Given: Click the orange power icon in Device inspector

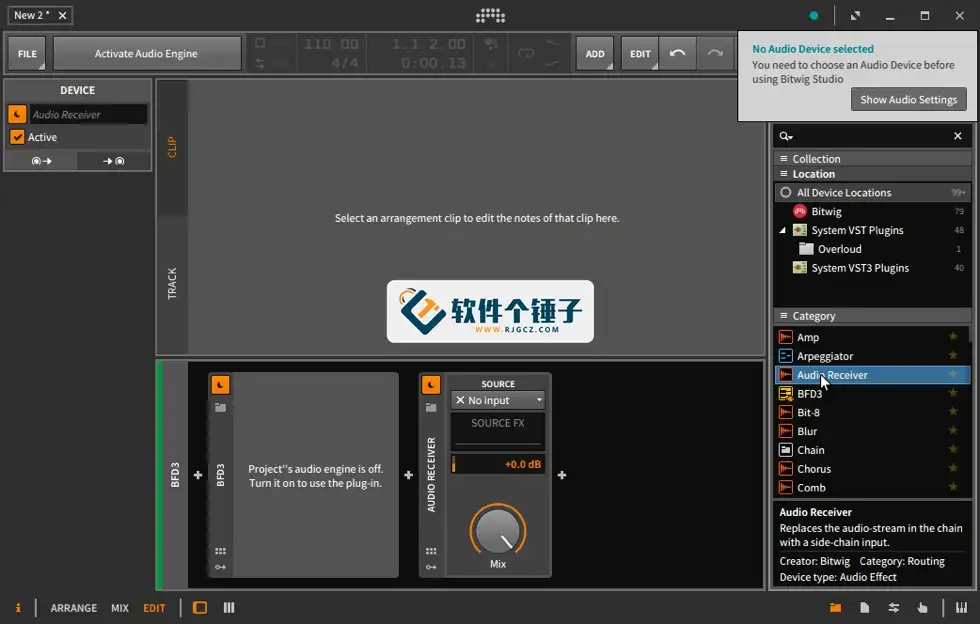Looking at the screenshot, I should point(18,114).
